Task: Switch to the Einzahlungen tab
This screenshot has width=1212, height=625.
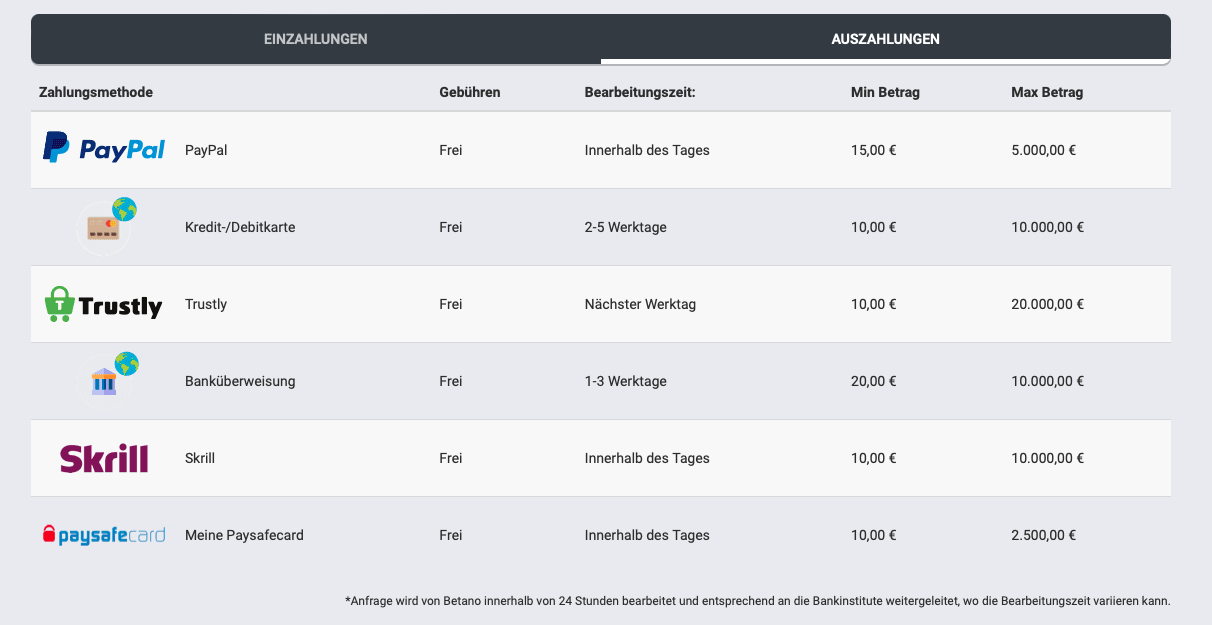Action: [x=316, y=39]
